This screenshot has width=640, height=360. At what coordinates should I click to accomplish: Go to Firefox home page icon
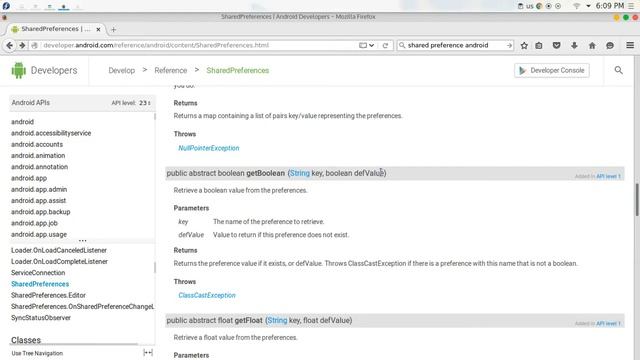tap(592, 45)
